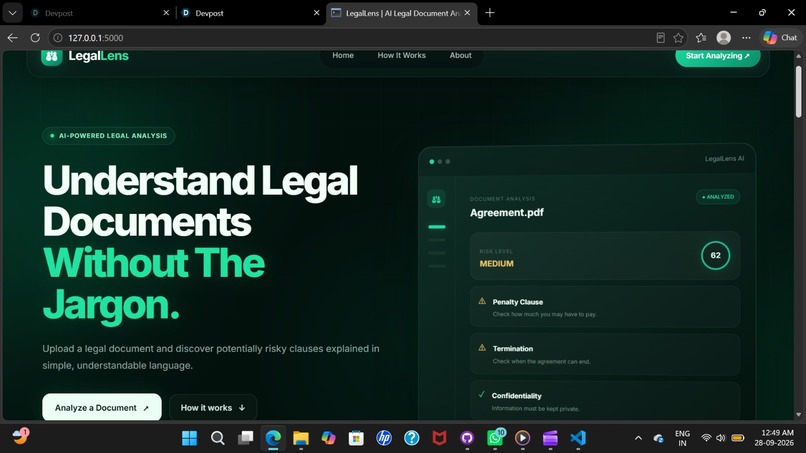Screen dimensions: 806x453
Task: Open the volume control tray icon
Action: (x=721, y=438)
